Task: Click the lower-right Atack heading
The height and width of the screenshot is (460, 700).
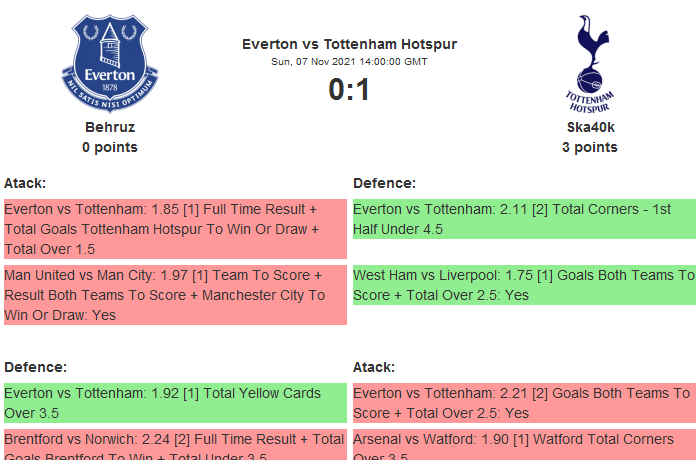Action: (374, 367)
